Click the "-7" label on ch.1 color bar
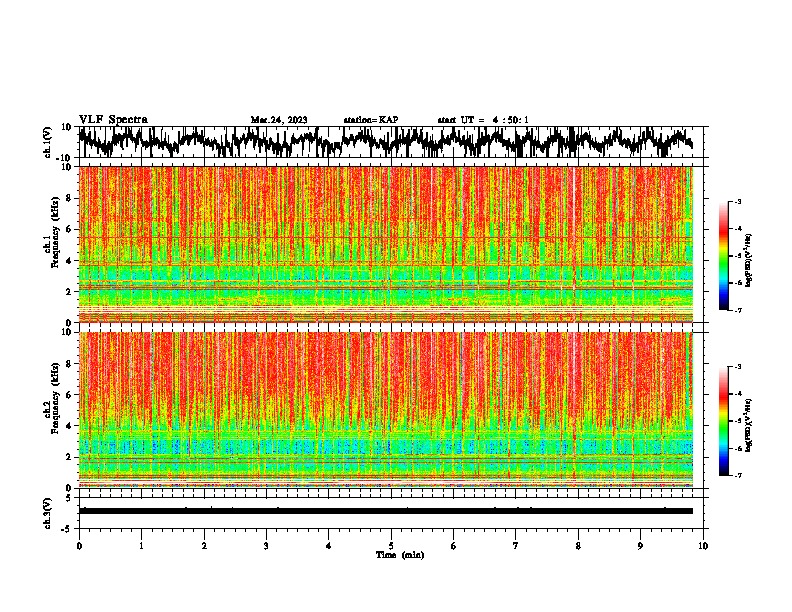Screen dimensions: 792x612 click(x=738, y=310)
